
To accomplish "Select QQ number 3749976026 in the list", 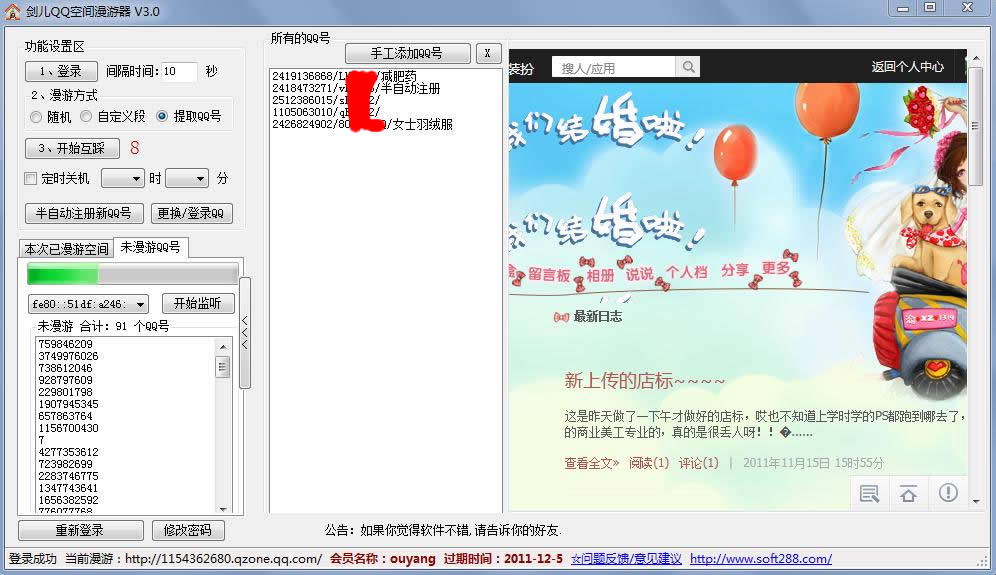I will point(68,356).
